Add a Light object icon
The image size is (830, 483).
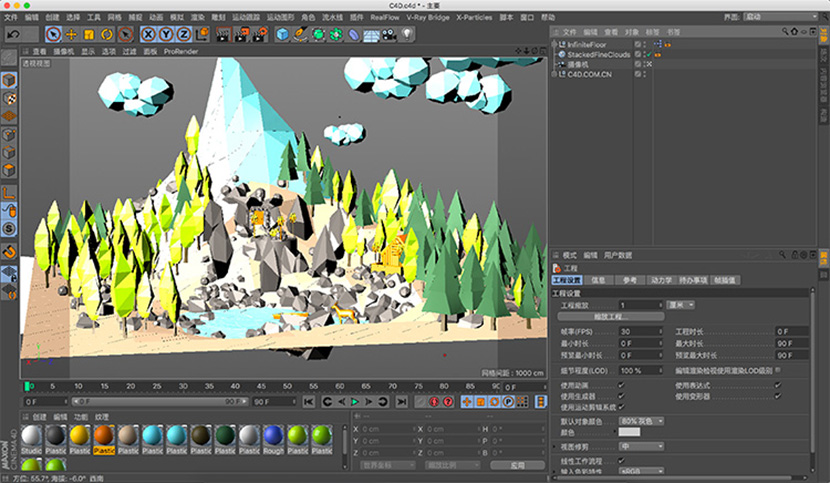click(x=407, y=34)
